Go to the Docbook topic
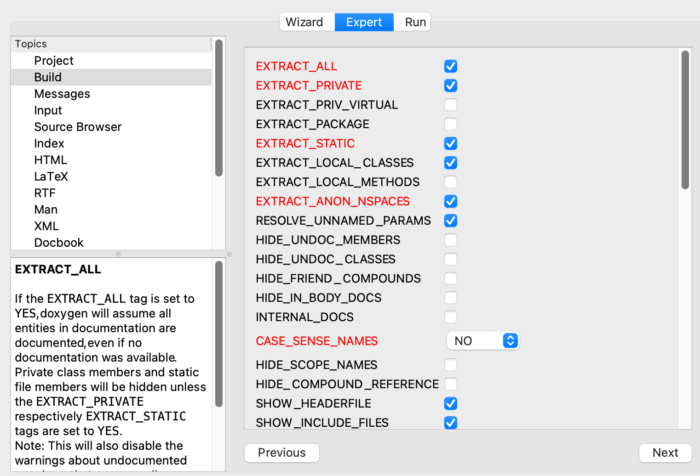The width and height of the screenshot is (700, 476). [x=59, y=243]
